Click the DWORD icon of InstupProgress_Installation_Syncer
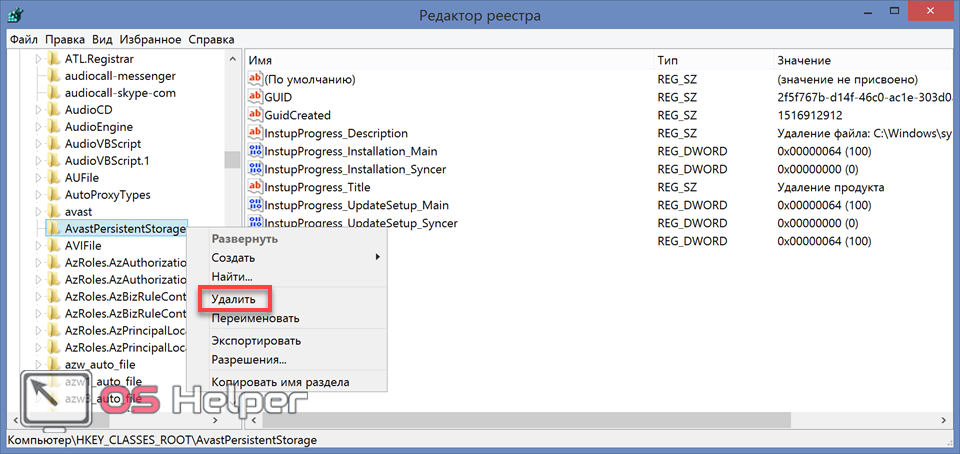This screenshot has height=454, width=960. [x=255, y=169]
